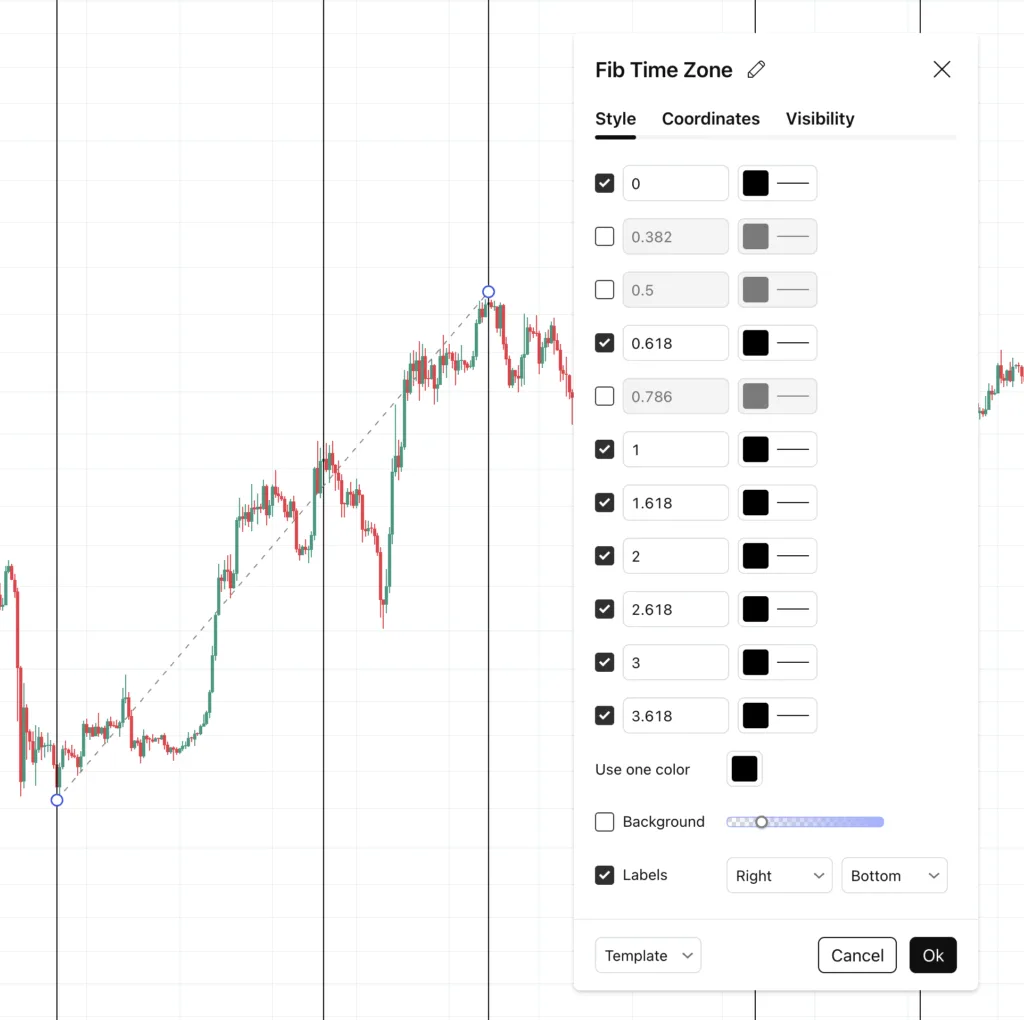Open the Template dropdown
Screen dimensions: 1024x1020
click(x=647, y=955)
